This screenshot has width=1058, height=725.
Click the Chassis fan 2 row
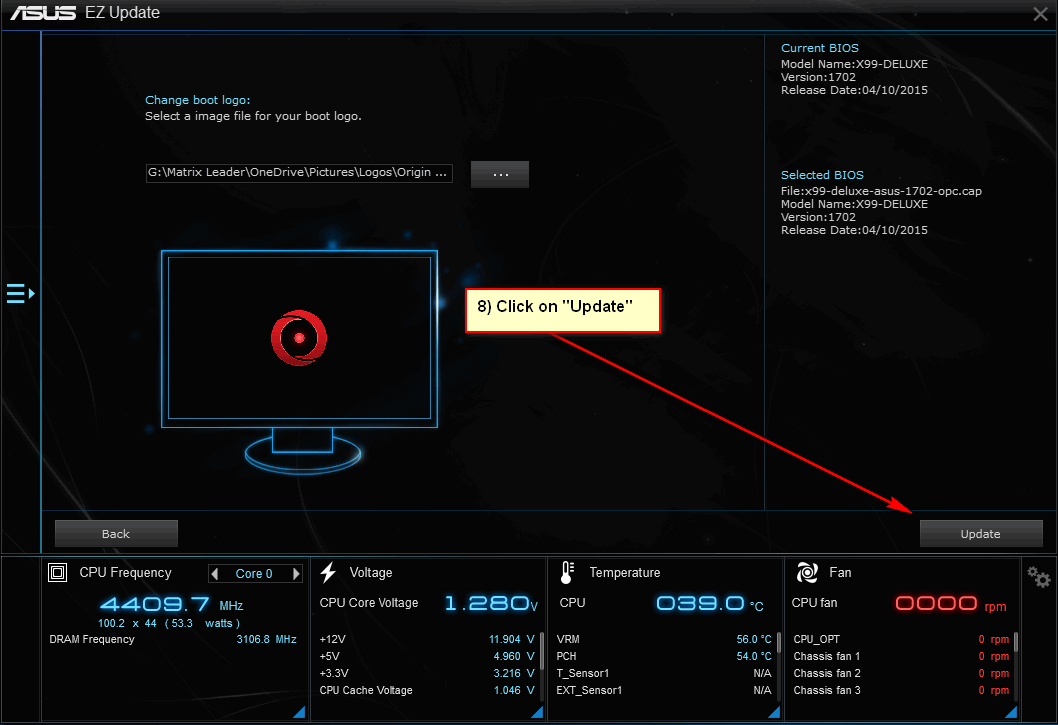(901, 673)
